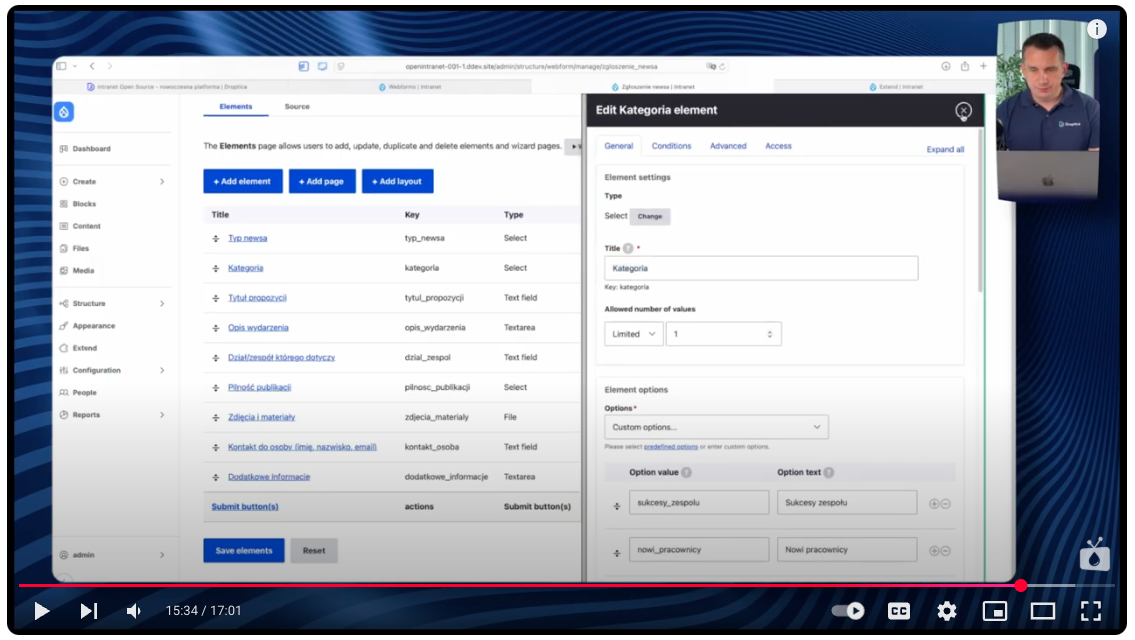This screenshot has width=1135, height=640.
Task: Open the Limited values dropdown
Action: click(x=633, y=334)
